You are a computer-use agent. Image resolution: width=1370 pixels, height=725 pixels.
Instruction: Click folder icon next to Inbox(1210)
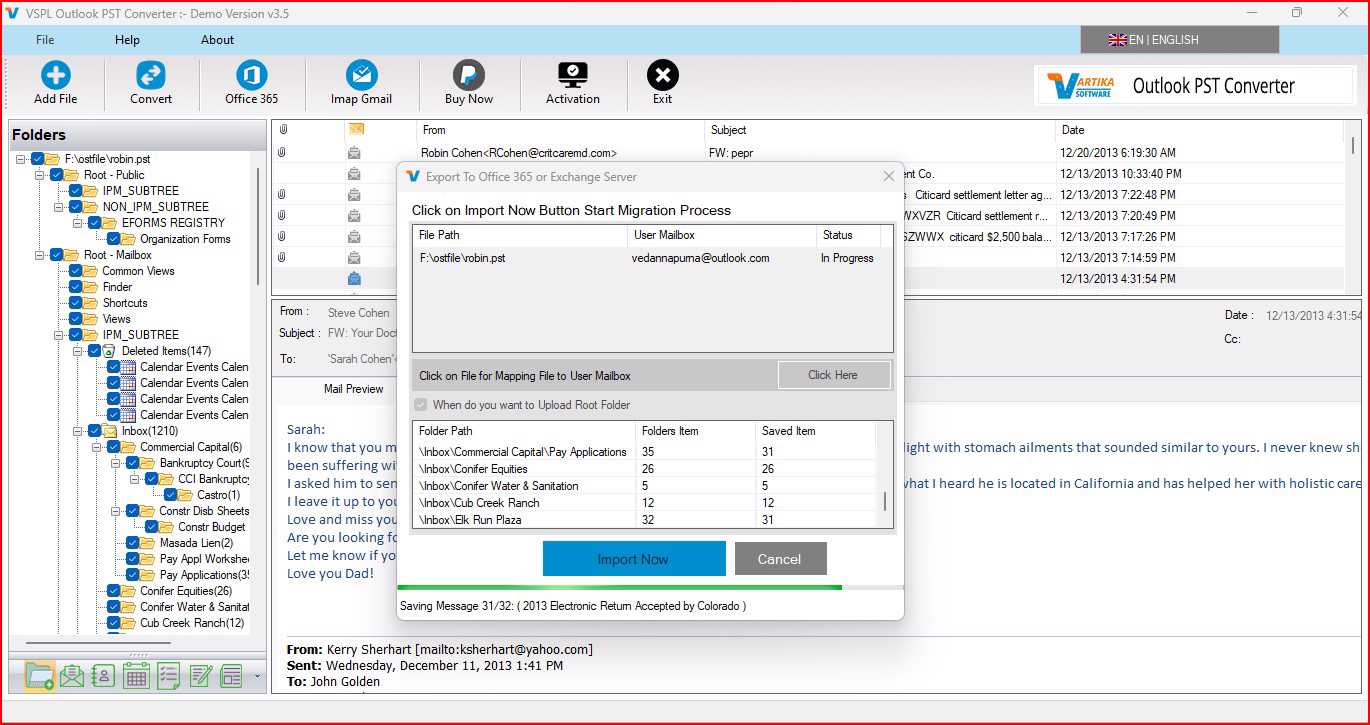click(109, 431)
